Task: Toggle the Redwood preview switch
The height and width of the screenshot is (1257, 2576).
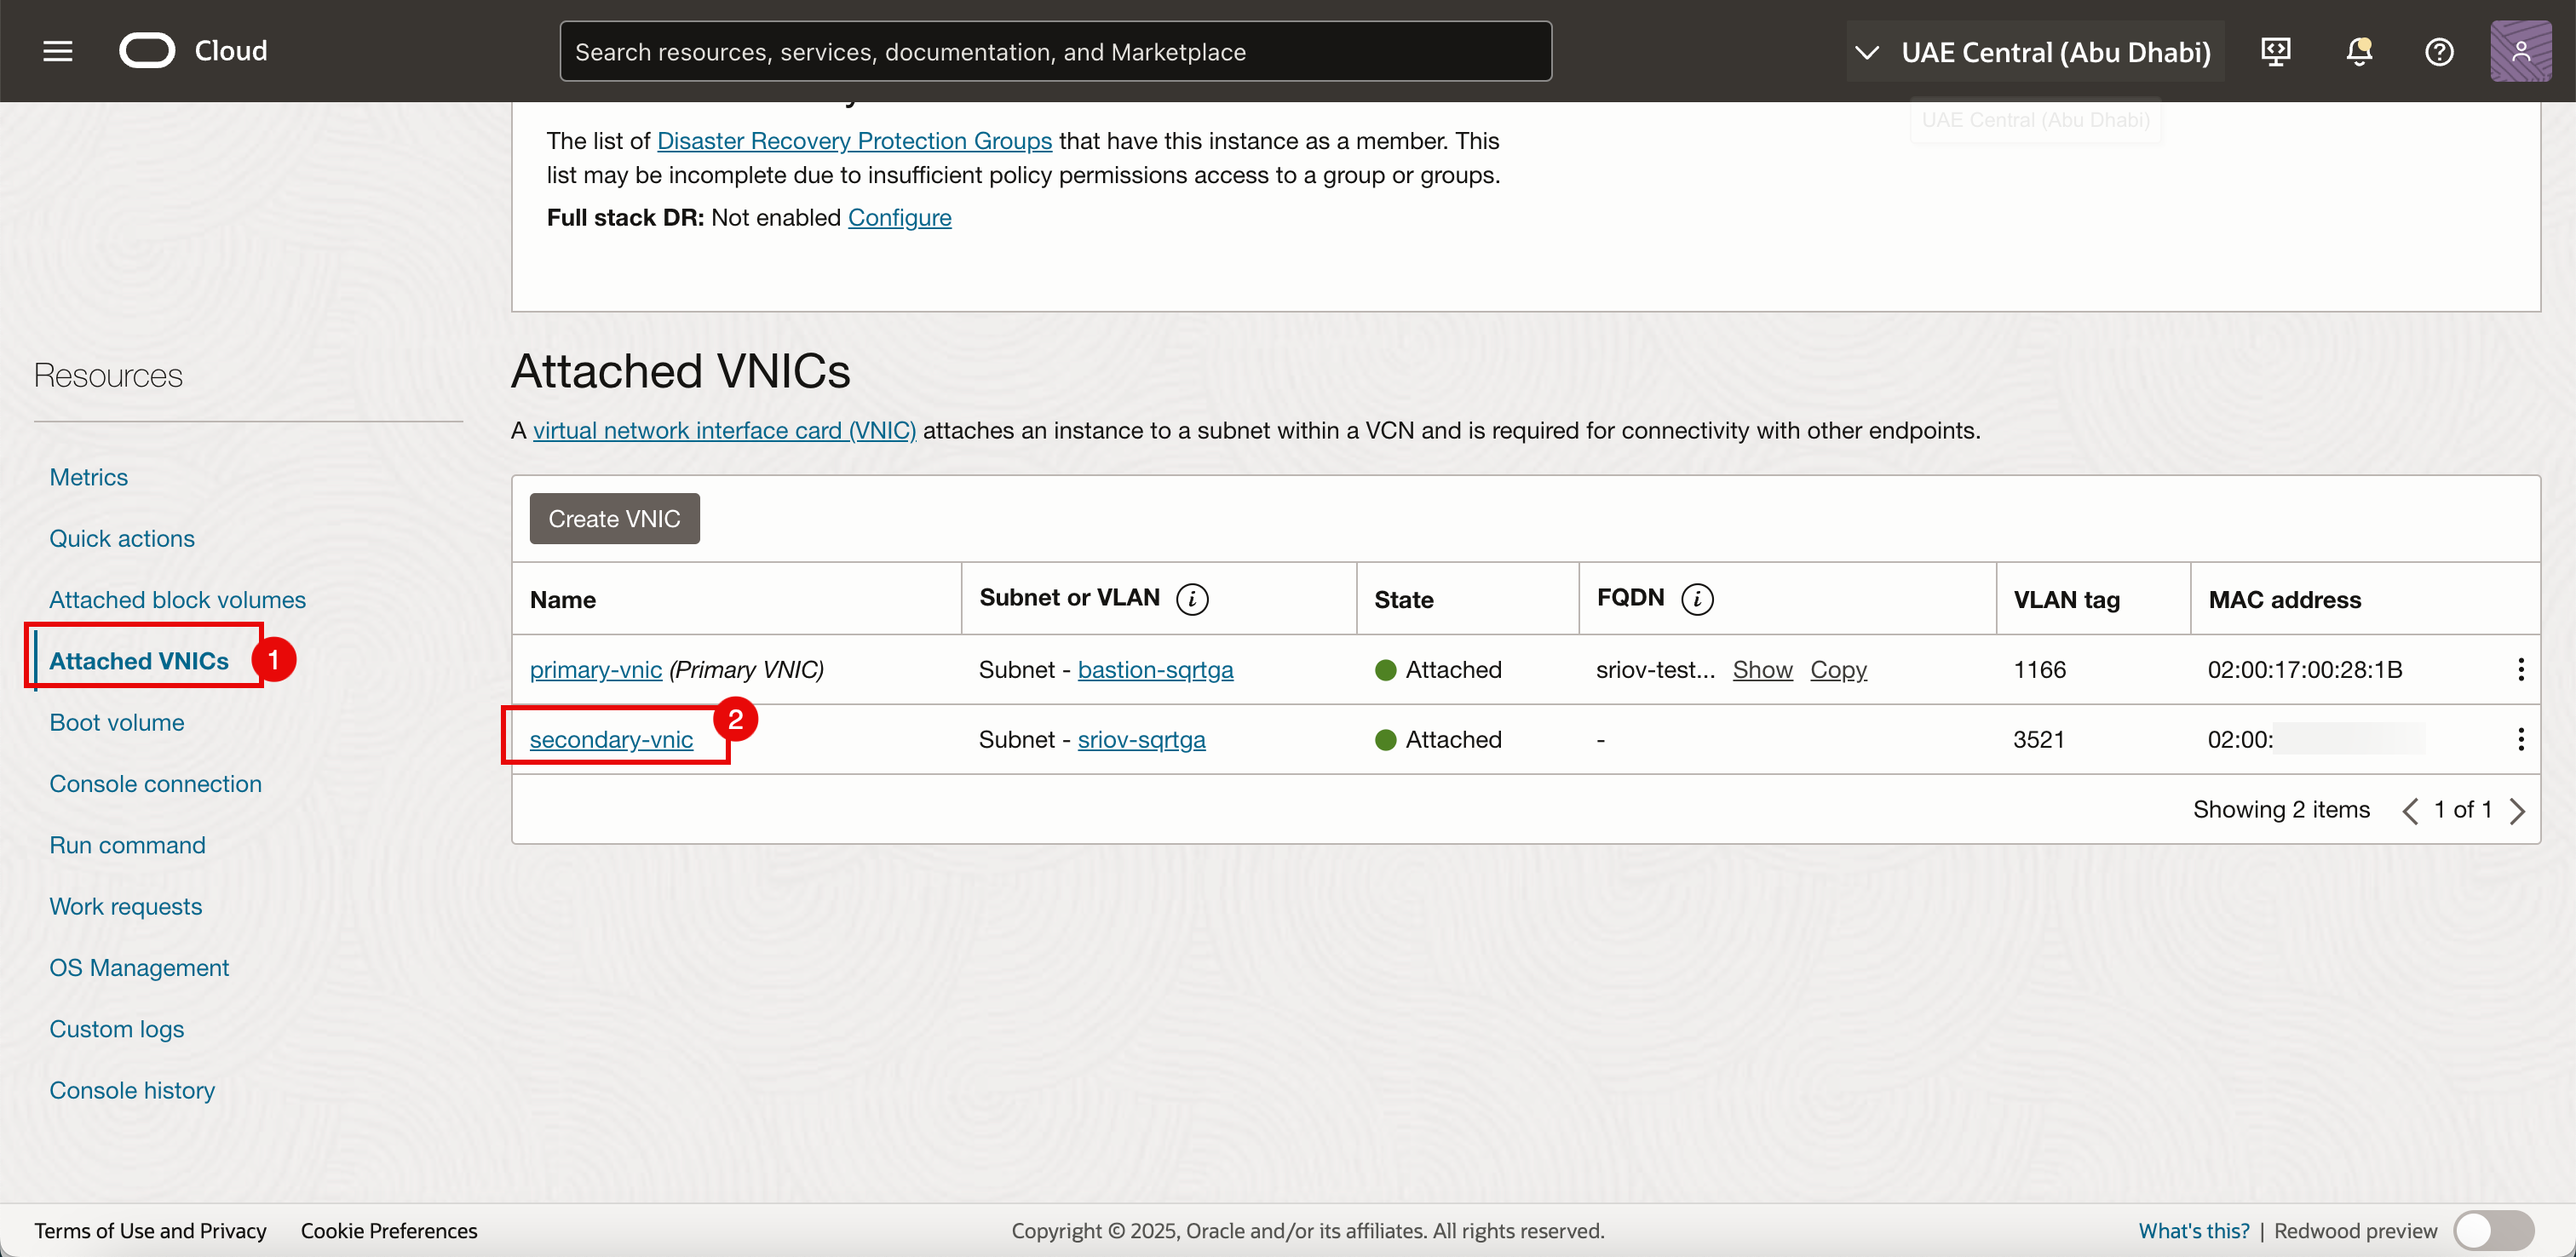Action: tap(2493, 1230)
